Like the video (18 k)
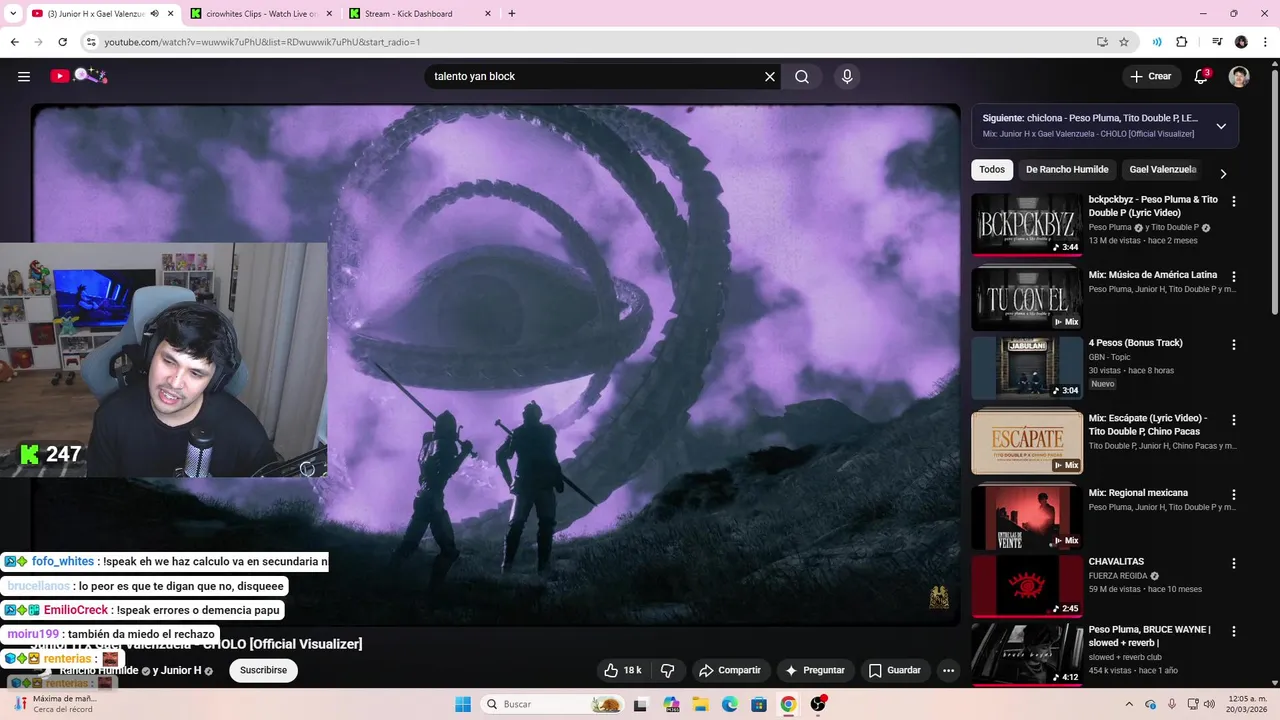 click(x=622, y=670)
